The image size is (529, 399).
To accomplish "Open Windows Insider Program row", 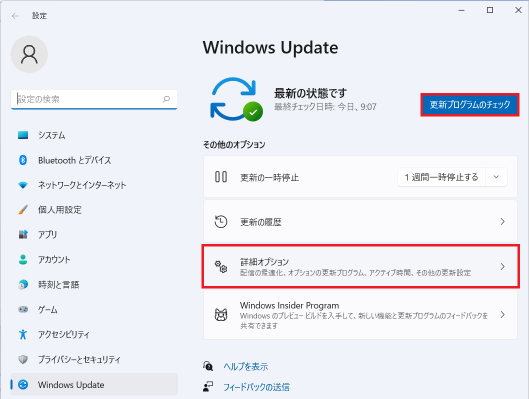I will pos(360,315).
